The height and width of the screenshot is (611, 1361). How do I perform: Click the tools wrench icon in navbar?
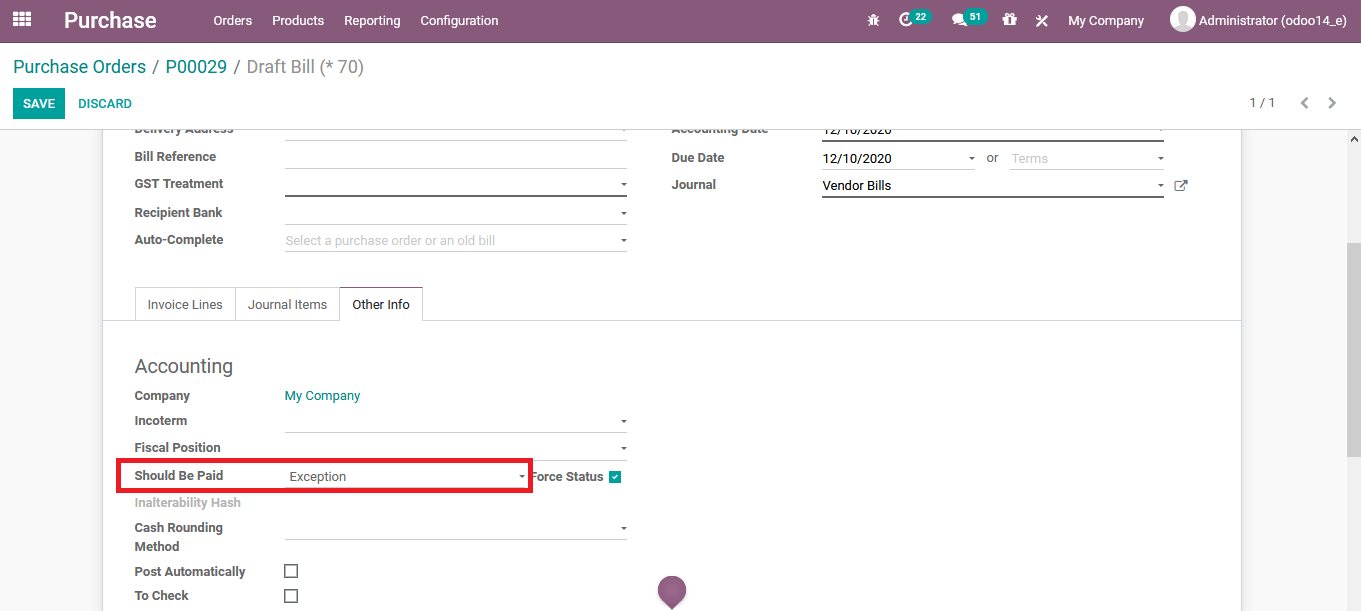(x=1041, y=20)
